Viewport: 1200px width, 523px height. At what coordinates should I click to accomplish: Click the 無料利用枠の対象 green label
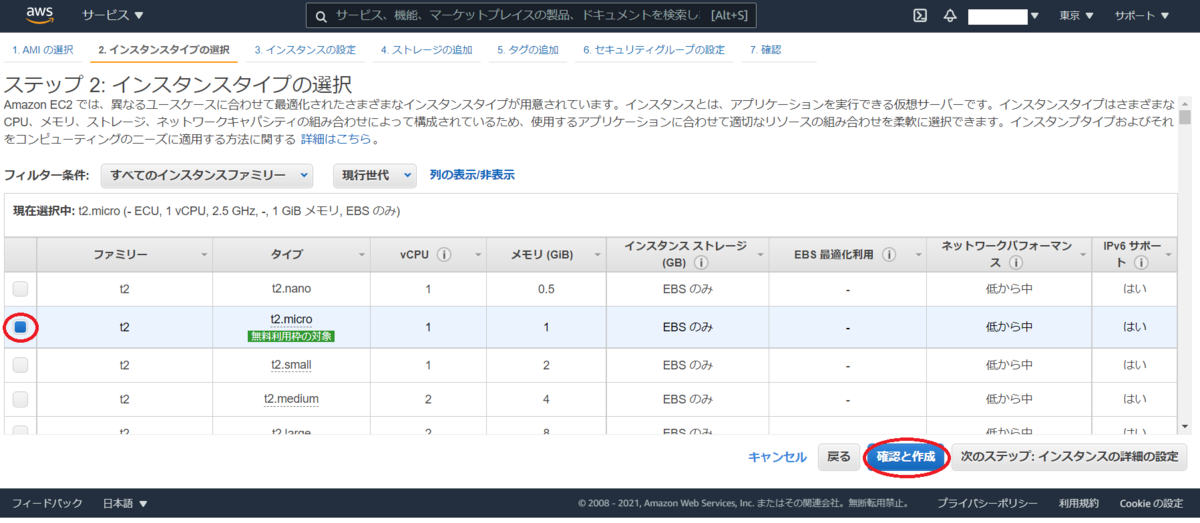click(x=292, y=336)
